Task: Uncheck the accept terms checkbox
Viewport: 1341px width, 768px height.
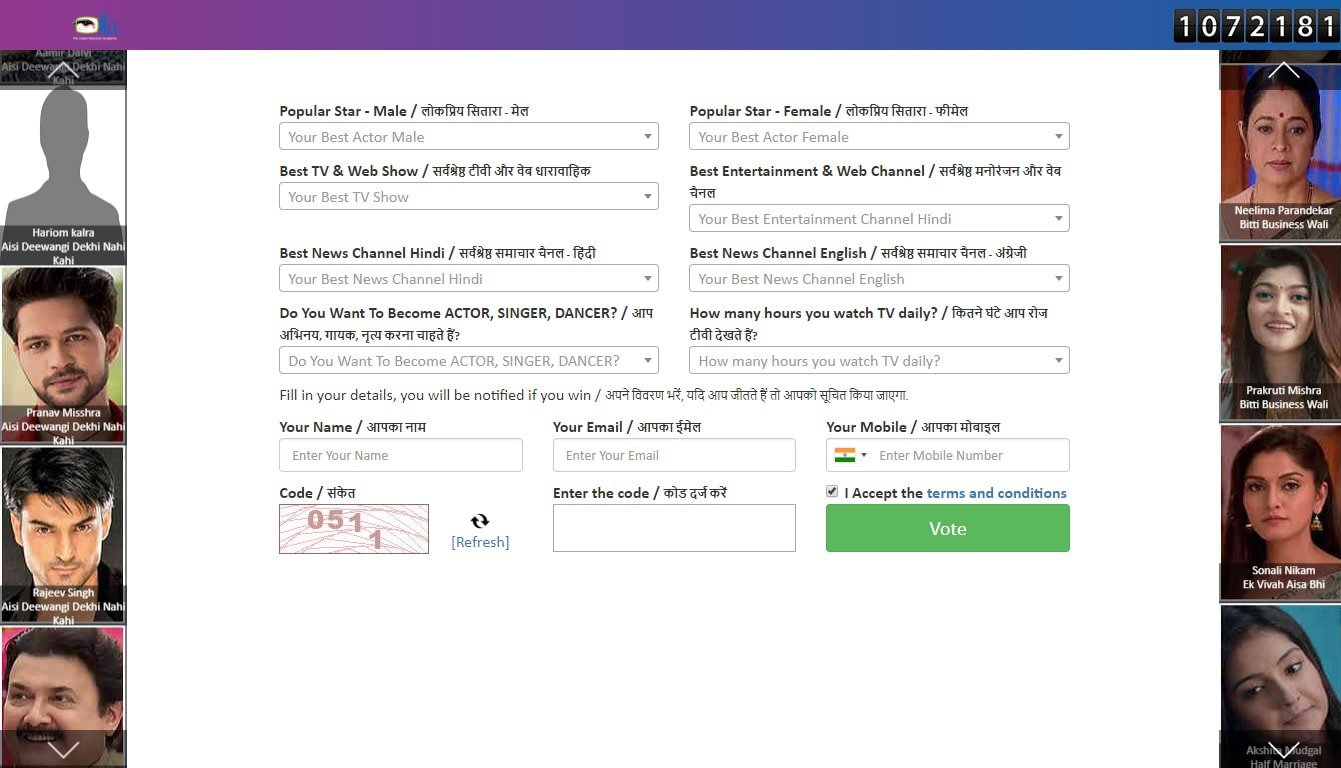Action: point(832,492)
